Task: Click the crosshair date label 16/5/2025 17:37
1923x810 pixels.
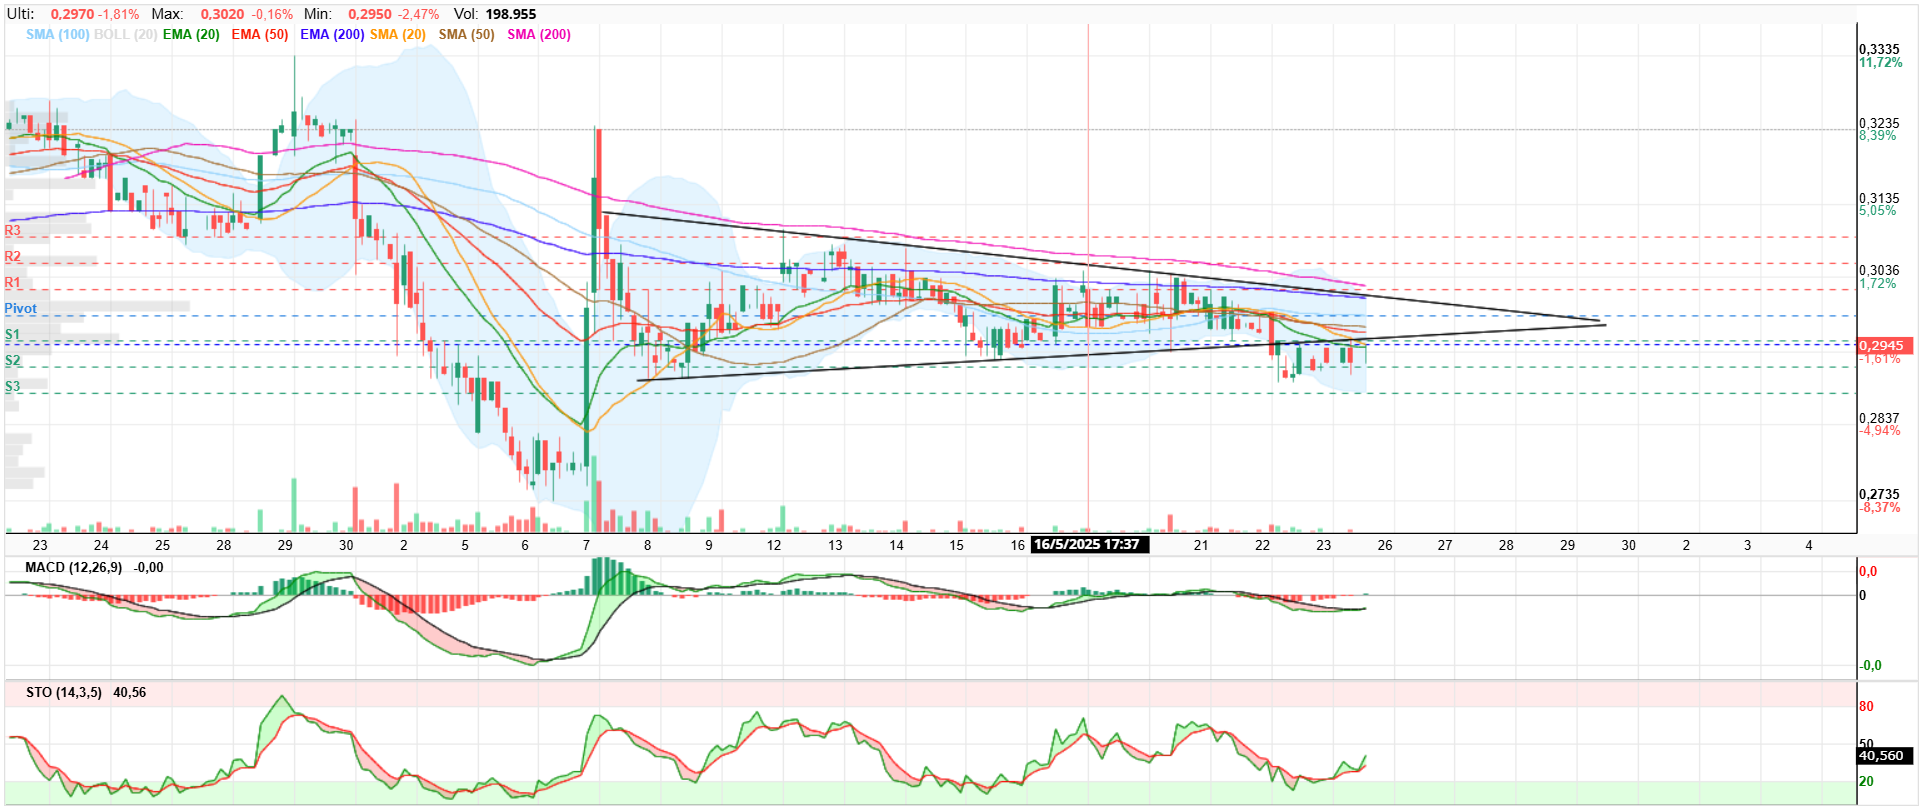Action: coord(1090,545)
